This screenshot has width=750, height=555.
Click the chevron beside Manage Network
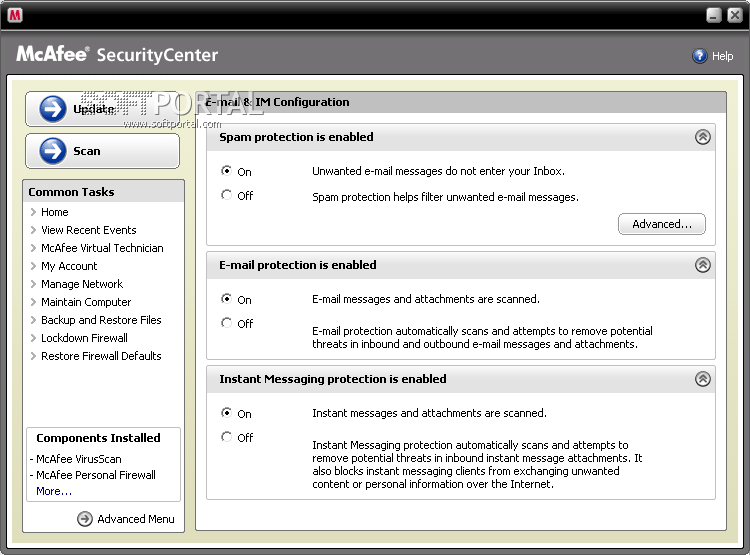33,284
